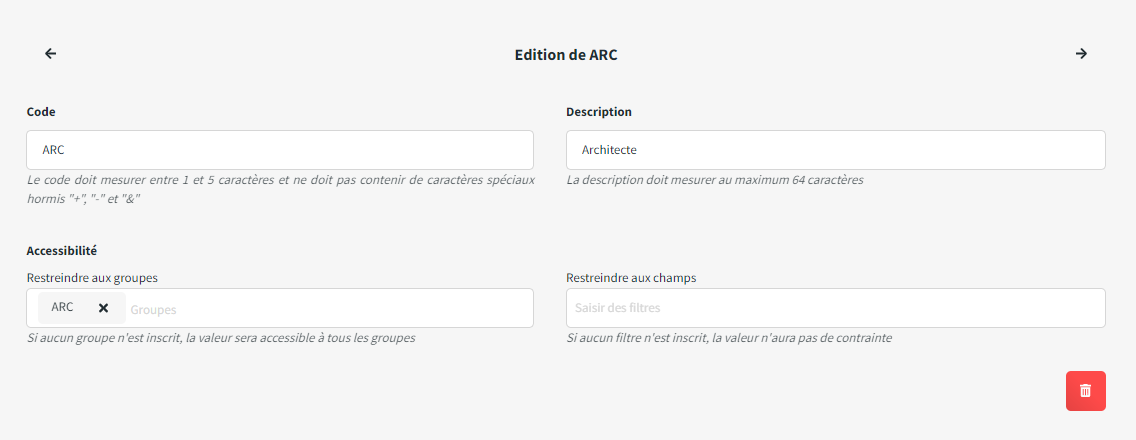Go to next entry with right arrow icon

[1081, 54]
